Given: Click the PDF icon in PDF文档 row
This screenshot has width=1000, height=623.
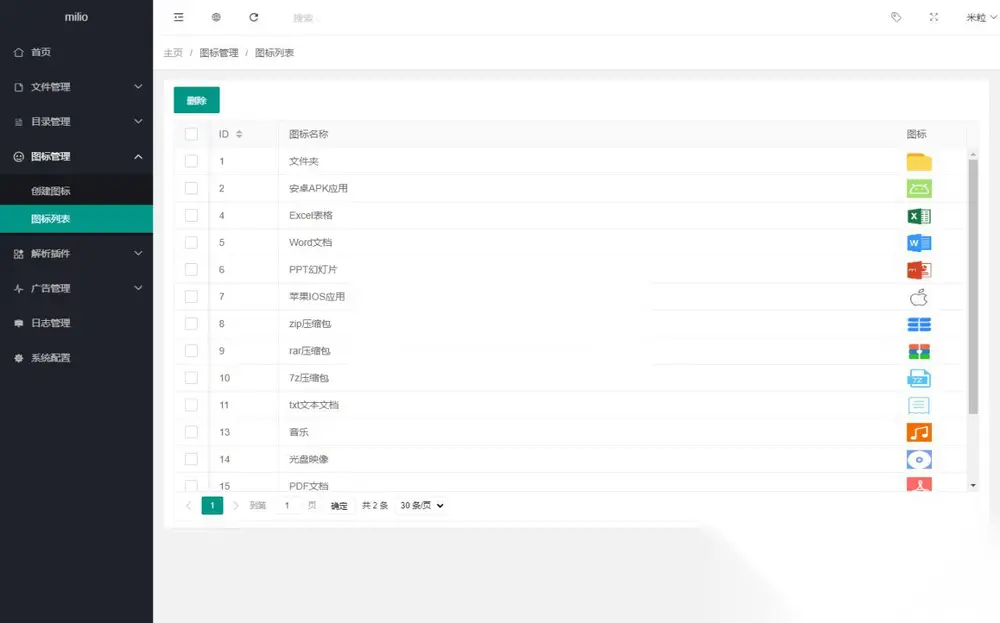Looking at the screenshot, I should [919, 484].
